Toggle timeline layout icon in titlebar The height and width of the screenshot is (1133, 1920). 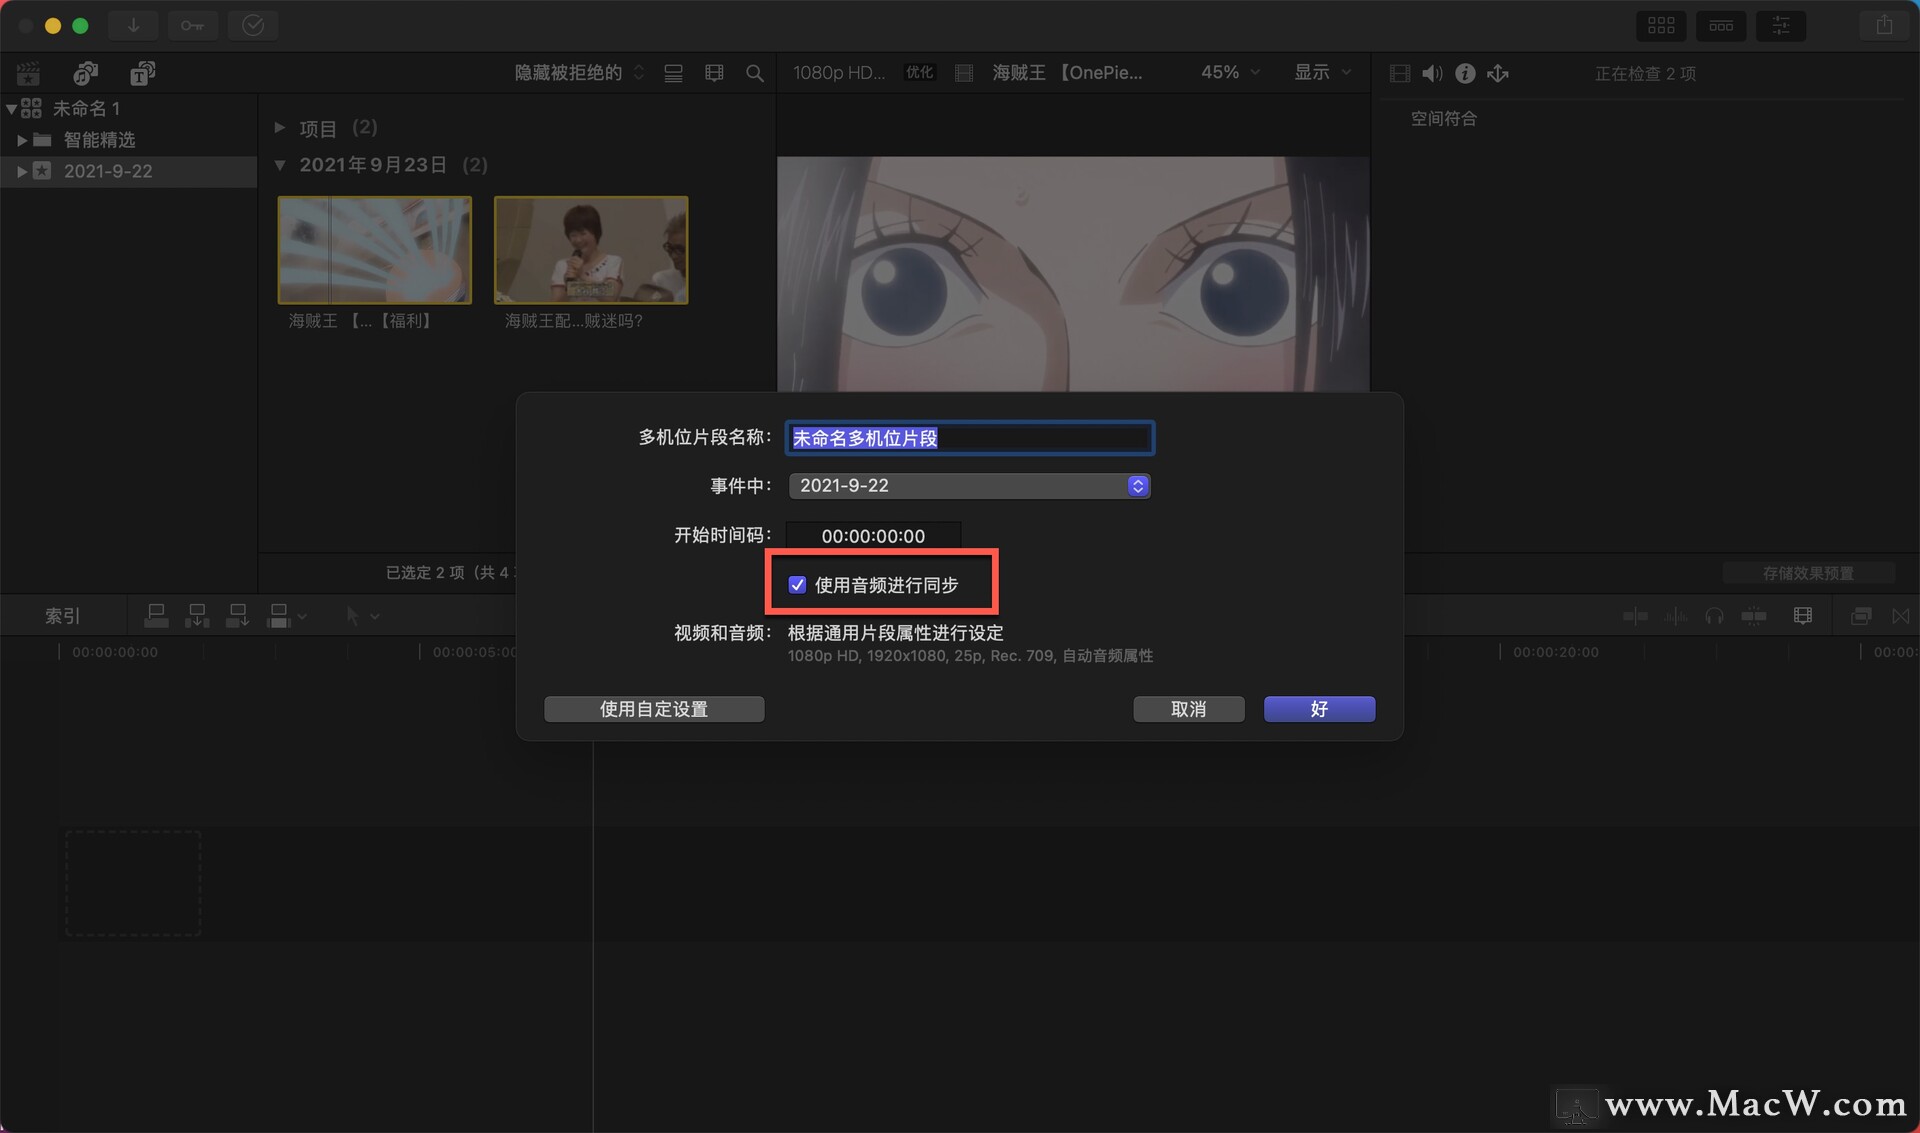click(1721, 26)
